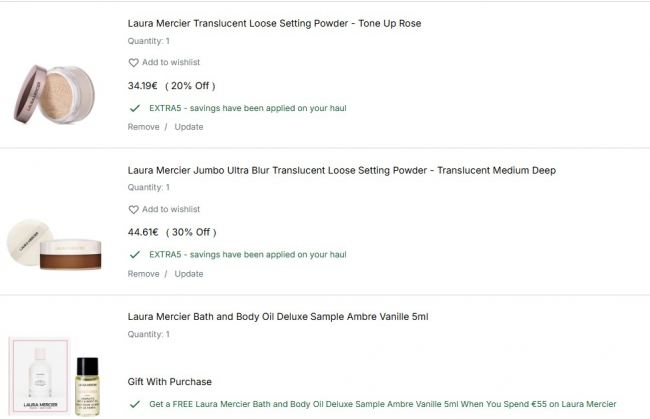Add Jumbo Ultra Blur powder to wishlist
The height and width of the screenshot is (419, 650).
point(170,210)
